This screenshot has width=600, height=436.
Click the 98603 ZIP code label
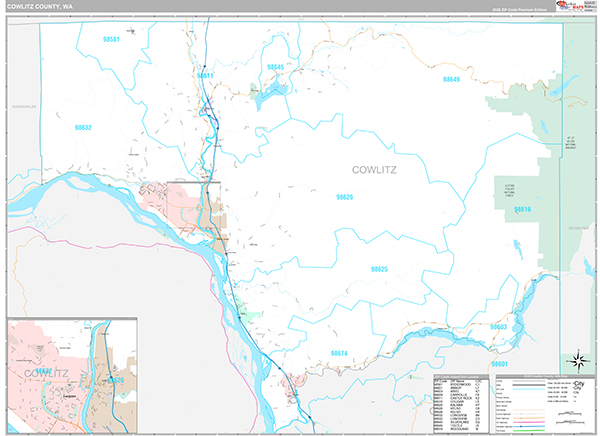499,327
